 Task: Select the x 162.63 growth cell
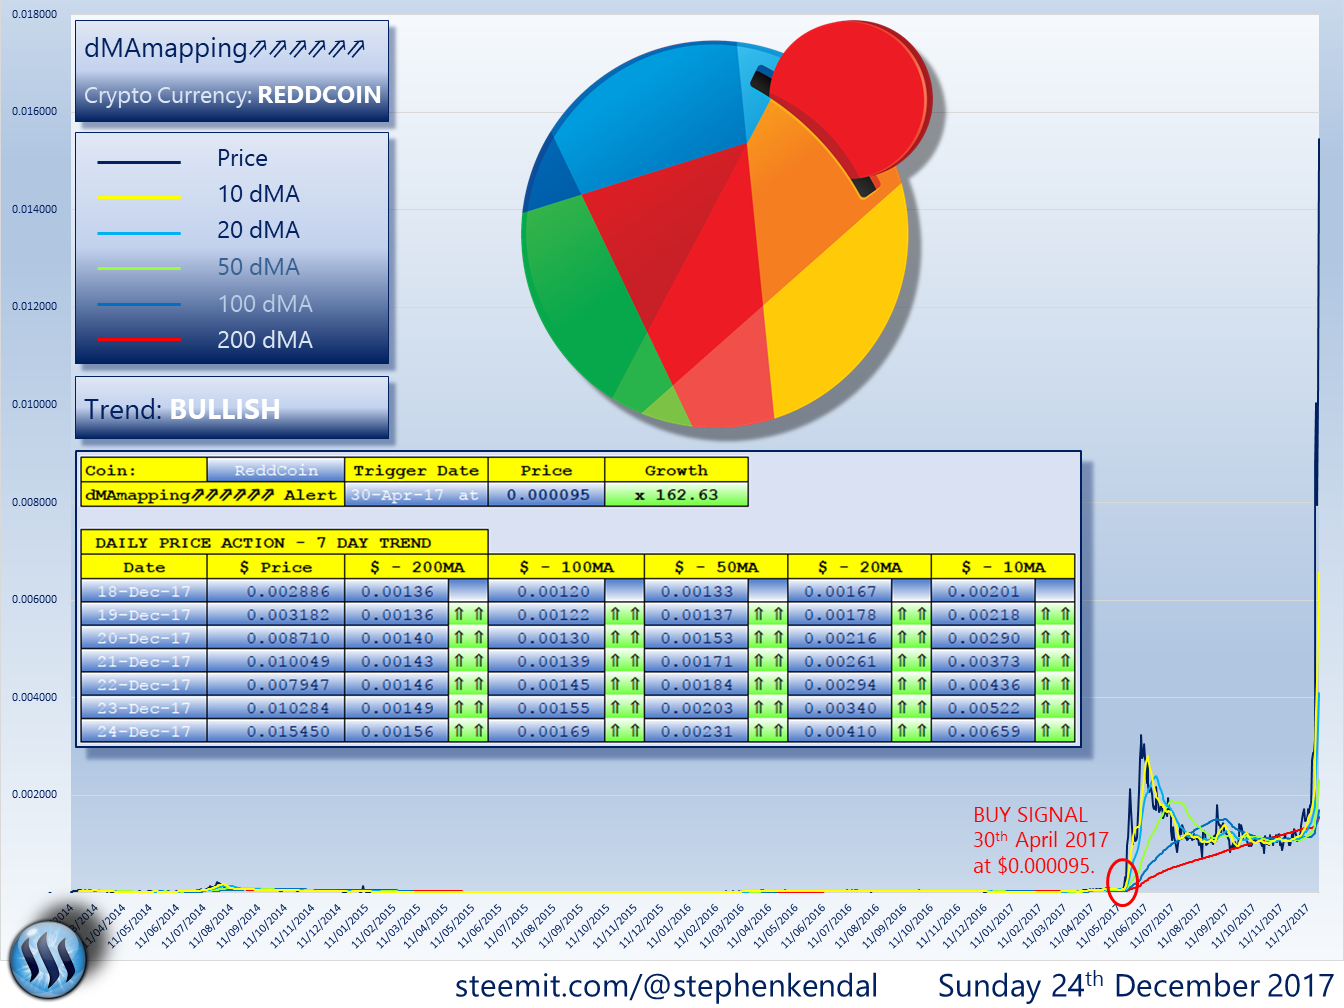click(676, 494)
